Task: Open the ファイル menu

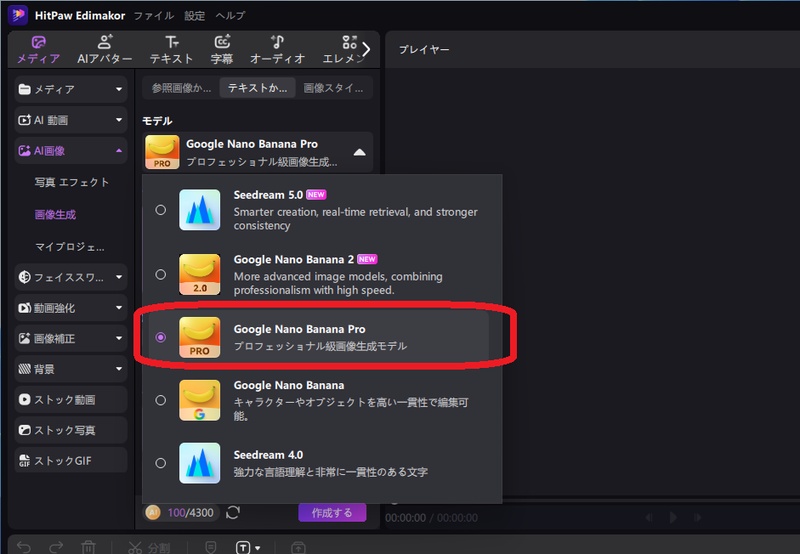Action: point(154,16)
